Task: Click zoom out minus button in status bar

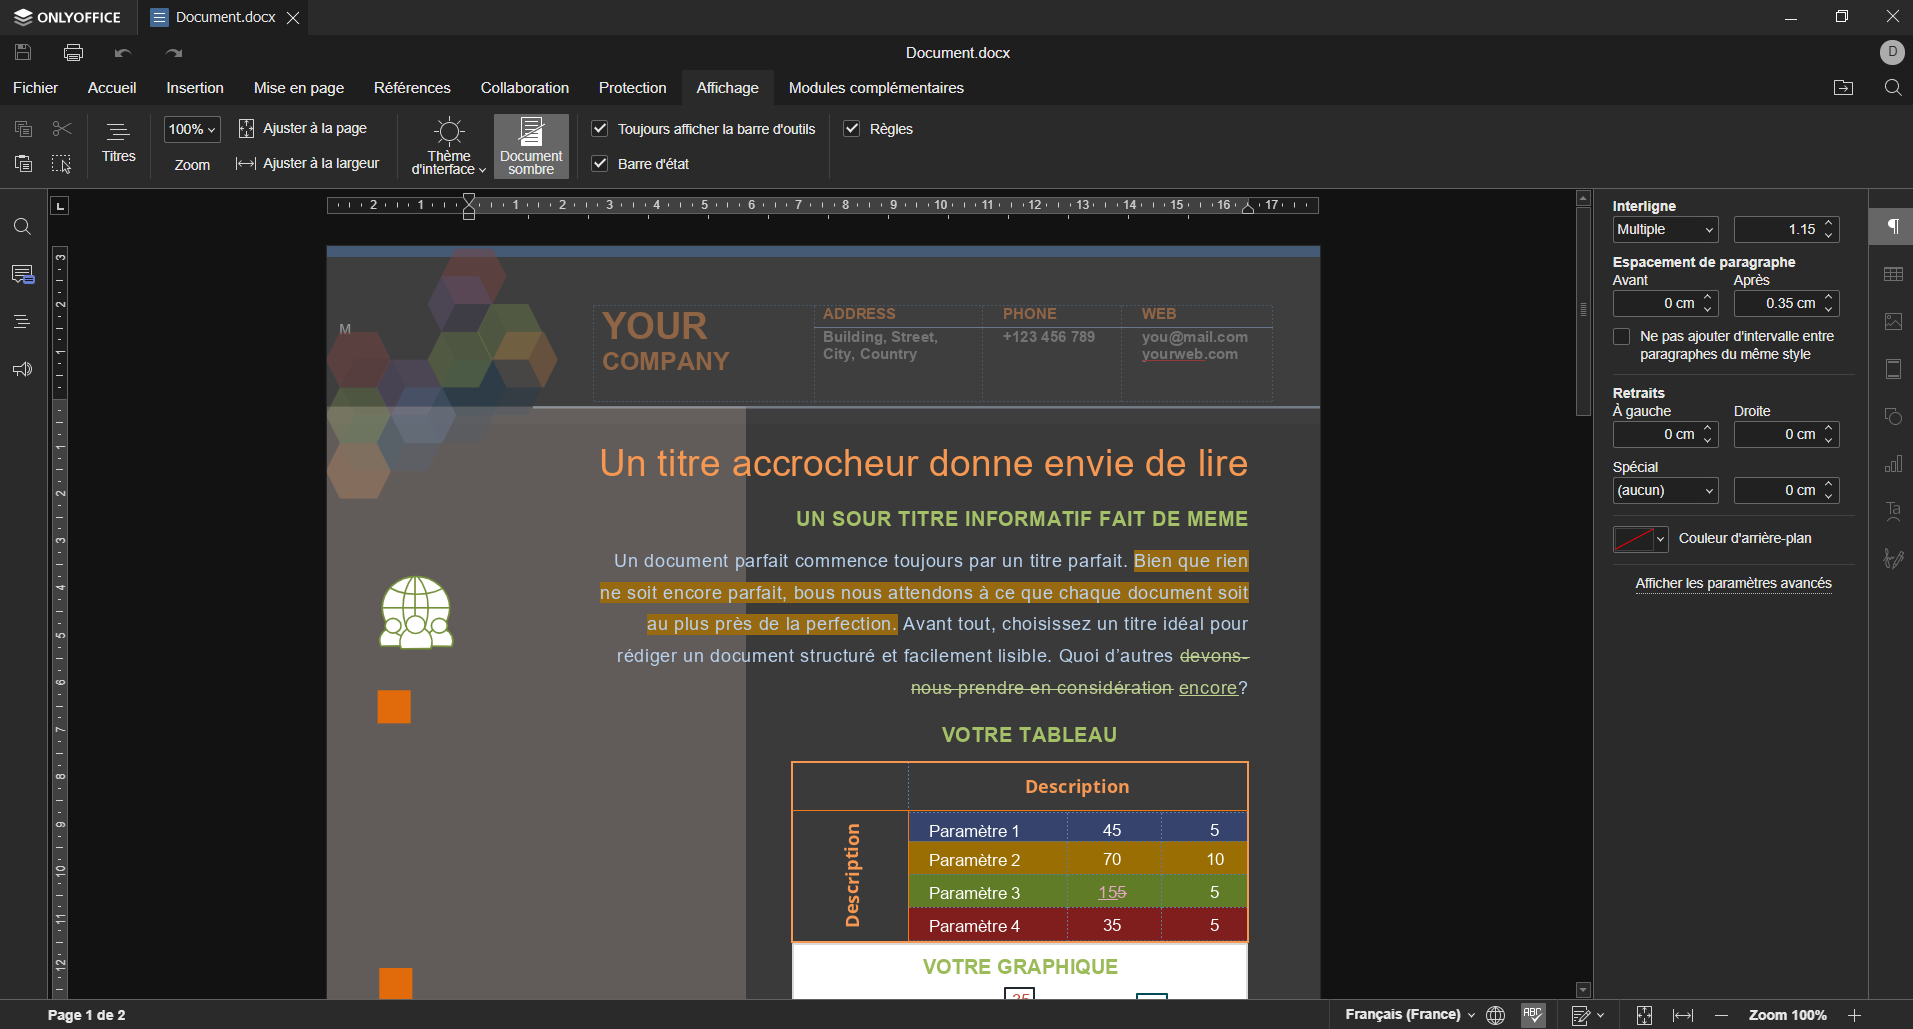Action: pos(1721,1015)
